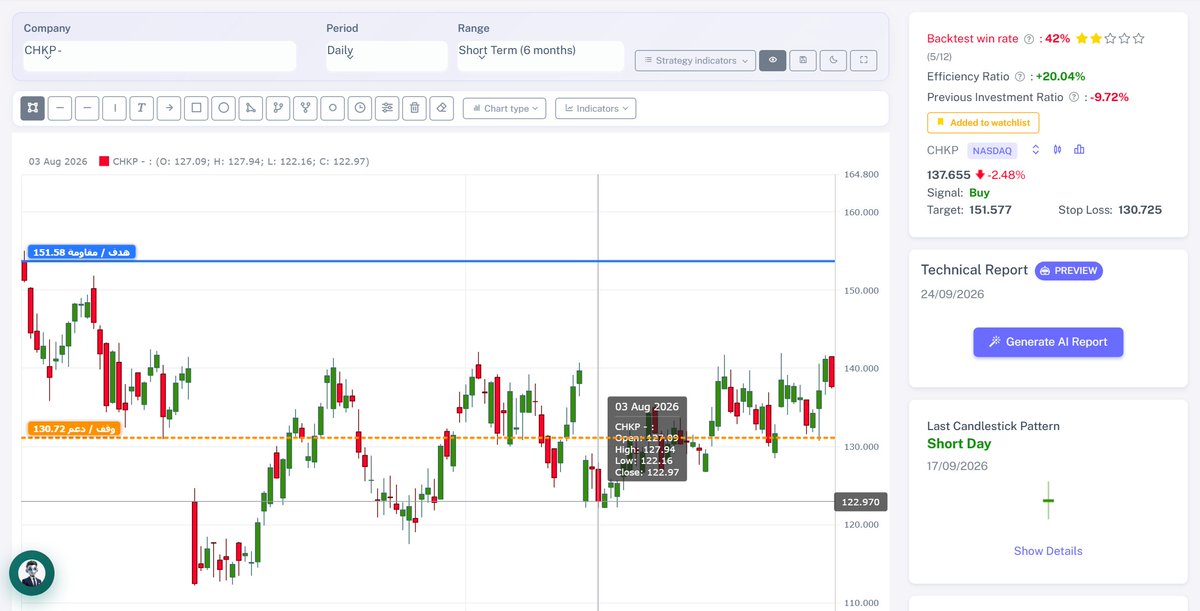Screen dimensions: 1200x611
Task: Select the small circle marker tool
Action: pos(332,108)
